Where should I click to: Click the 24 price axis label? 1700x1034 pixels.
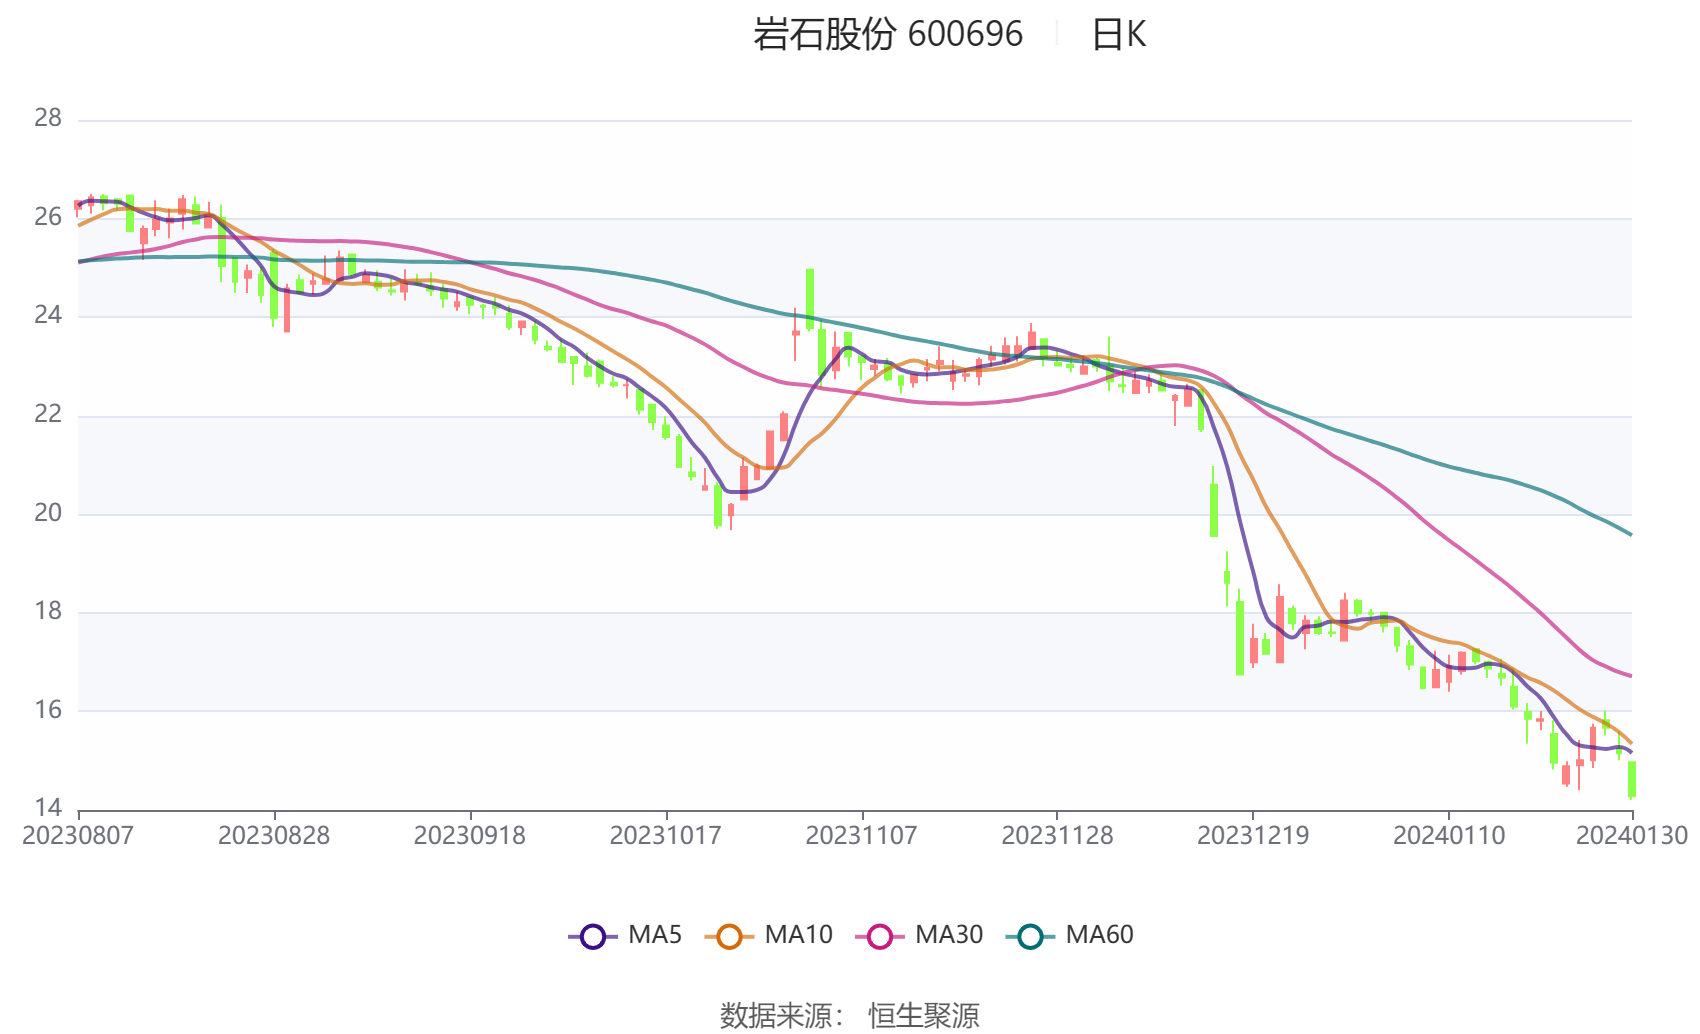tap(48, 315)
